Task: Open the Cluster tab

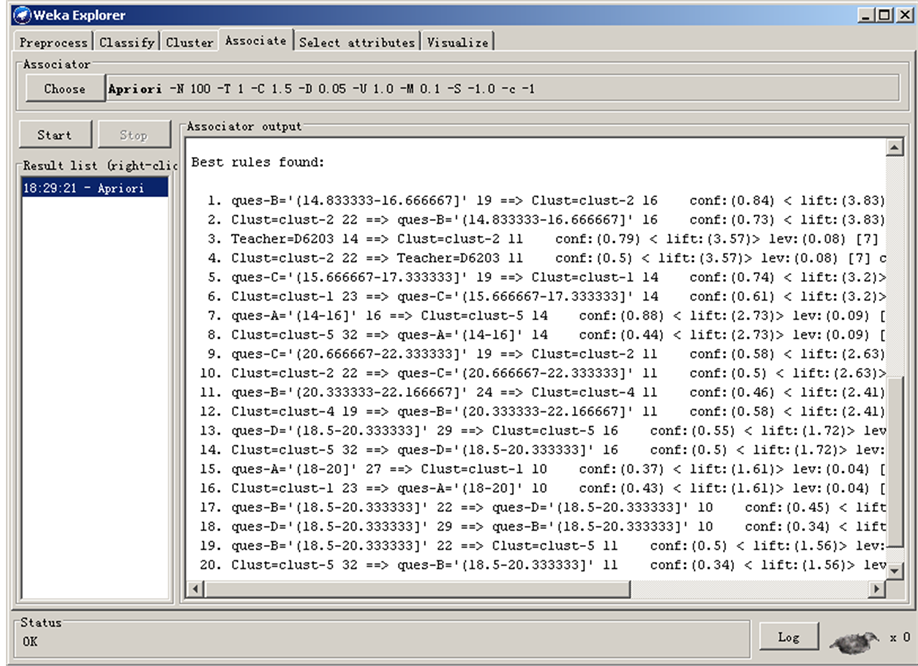Action: (190, 42)
